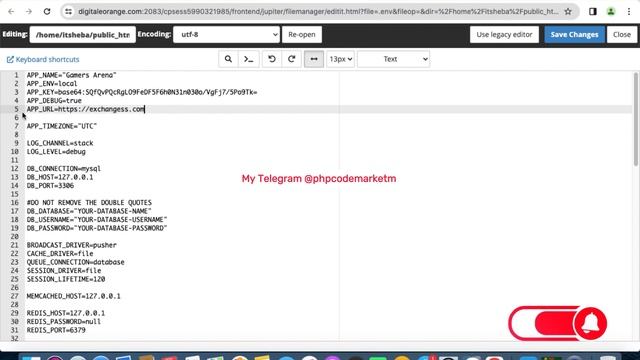Click the DB_USERNAME="YOUR-DATABASE-USERNAME" line
This screenshot has height=360, width=640.
point(97,220)
